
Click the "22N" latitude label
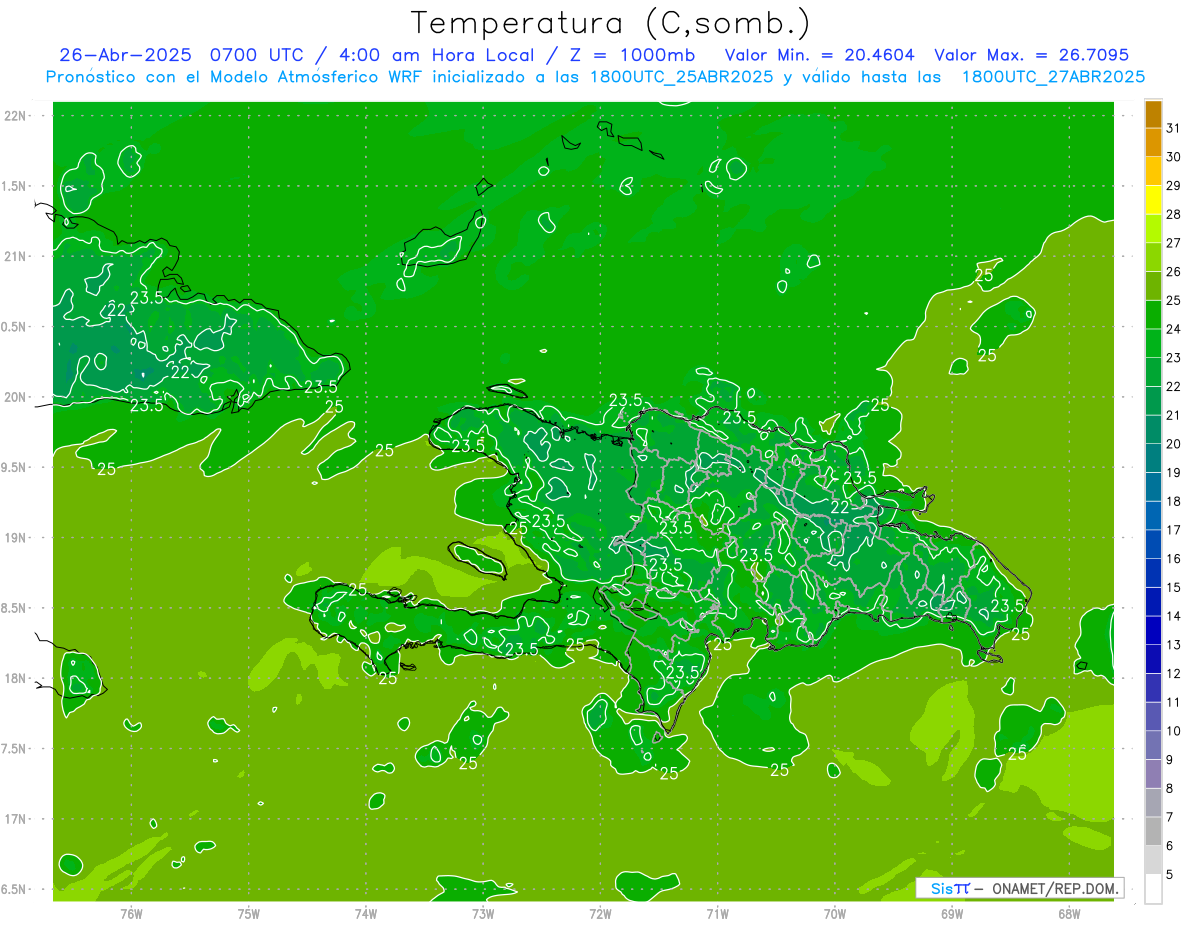[x=17, y=116]
